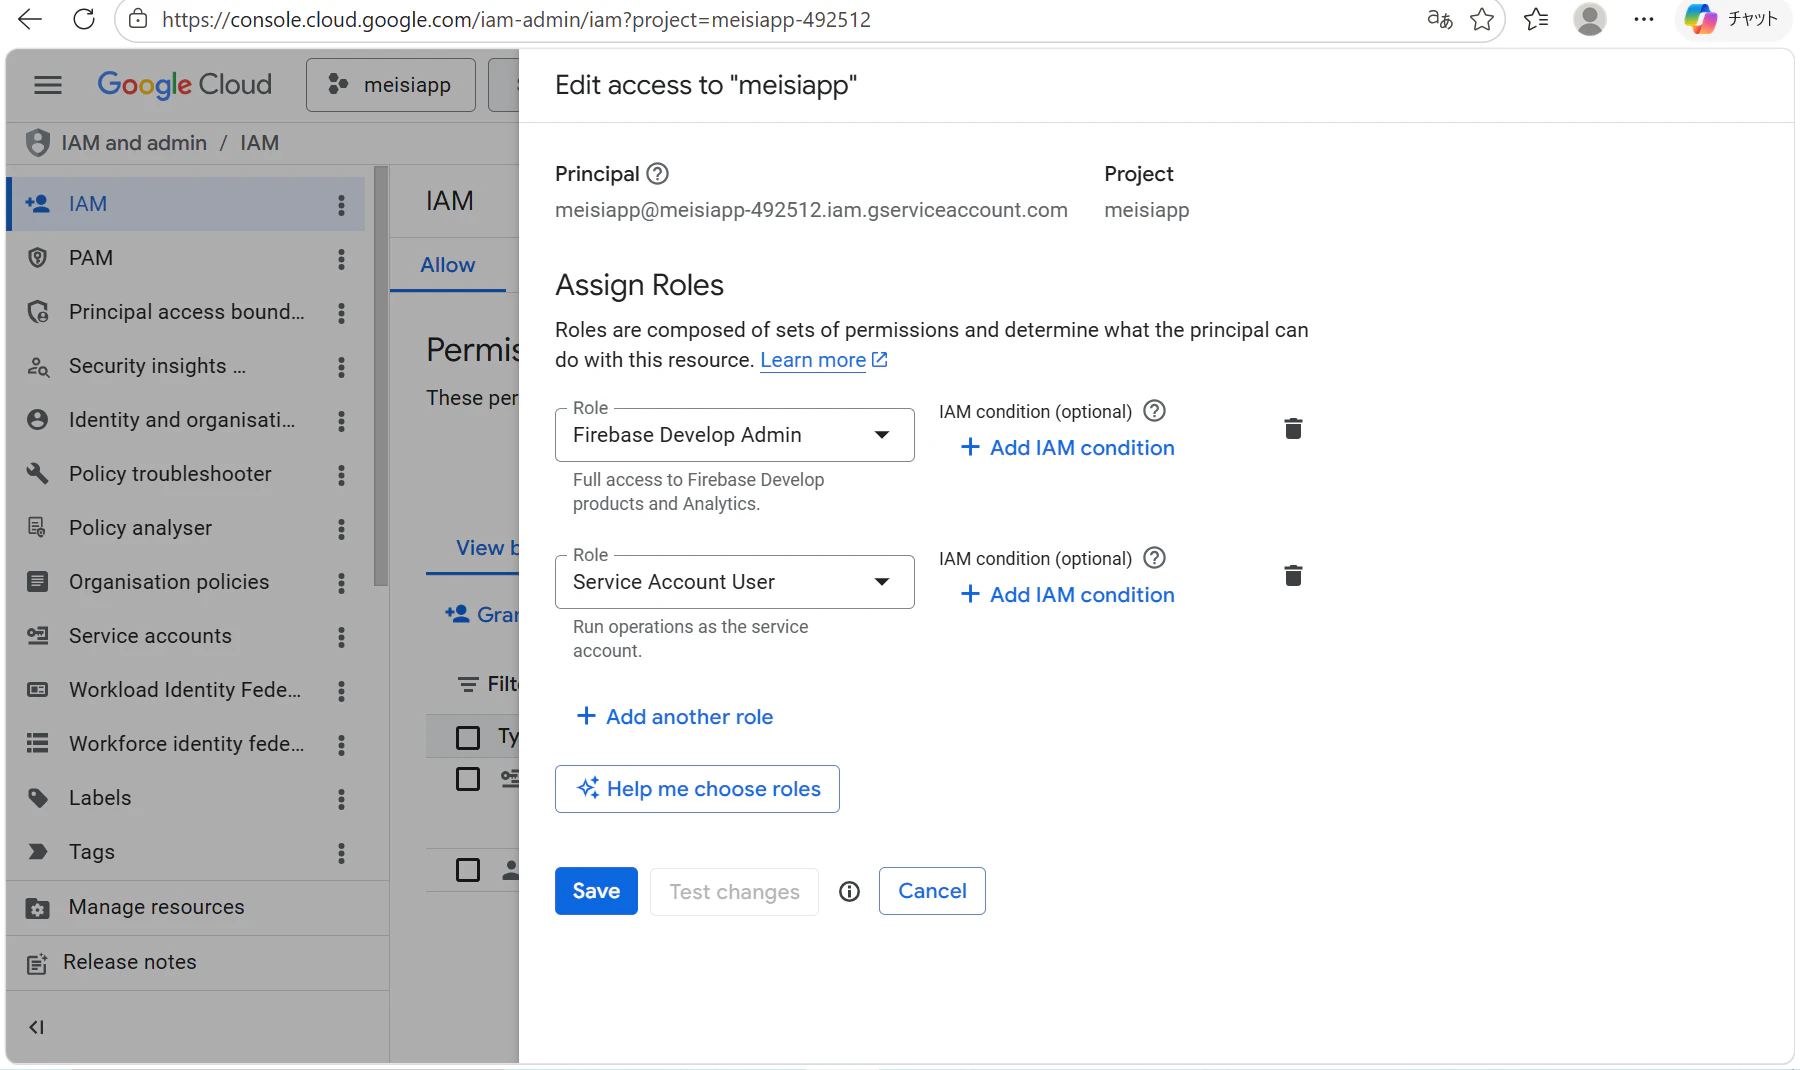Open the Service Account User role dropdown
This screenshot has height=1070, width=1800.
735,582
